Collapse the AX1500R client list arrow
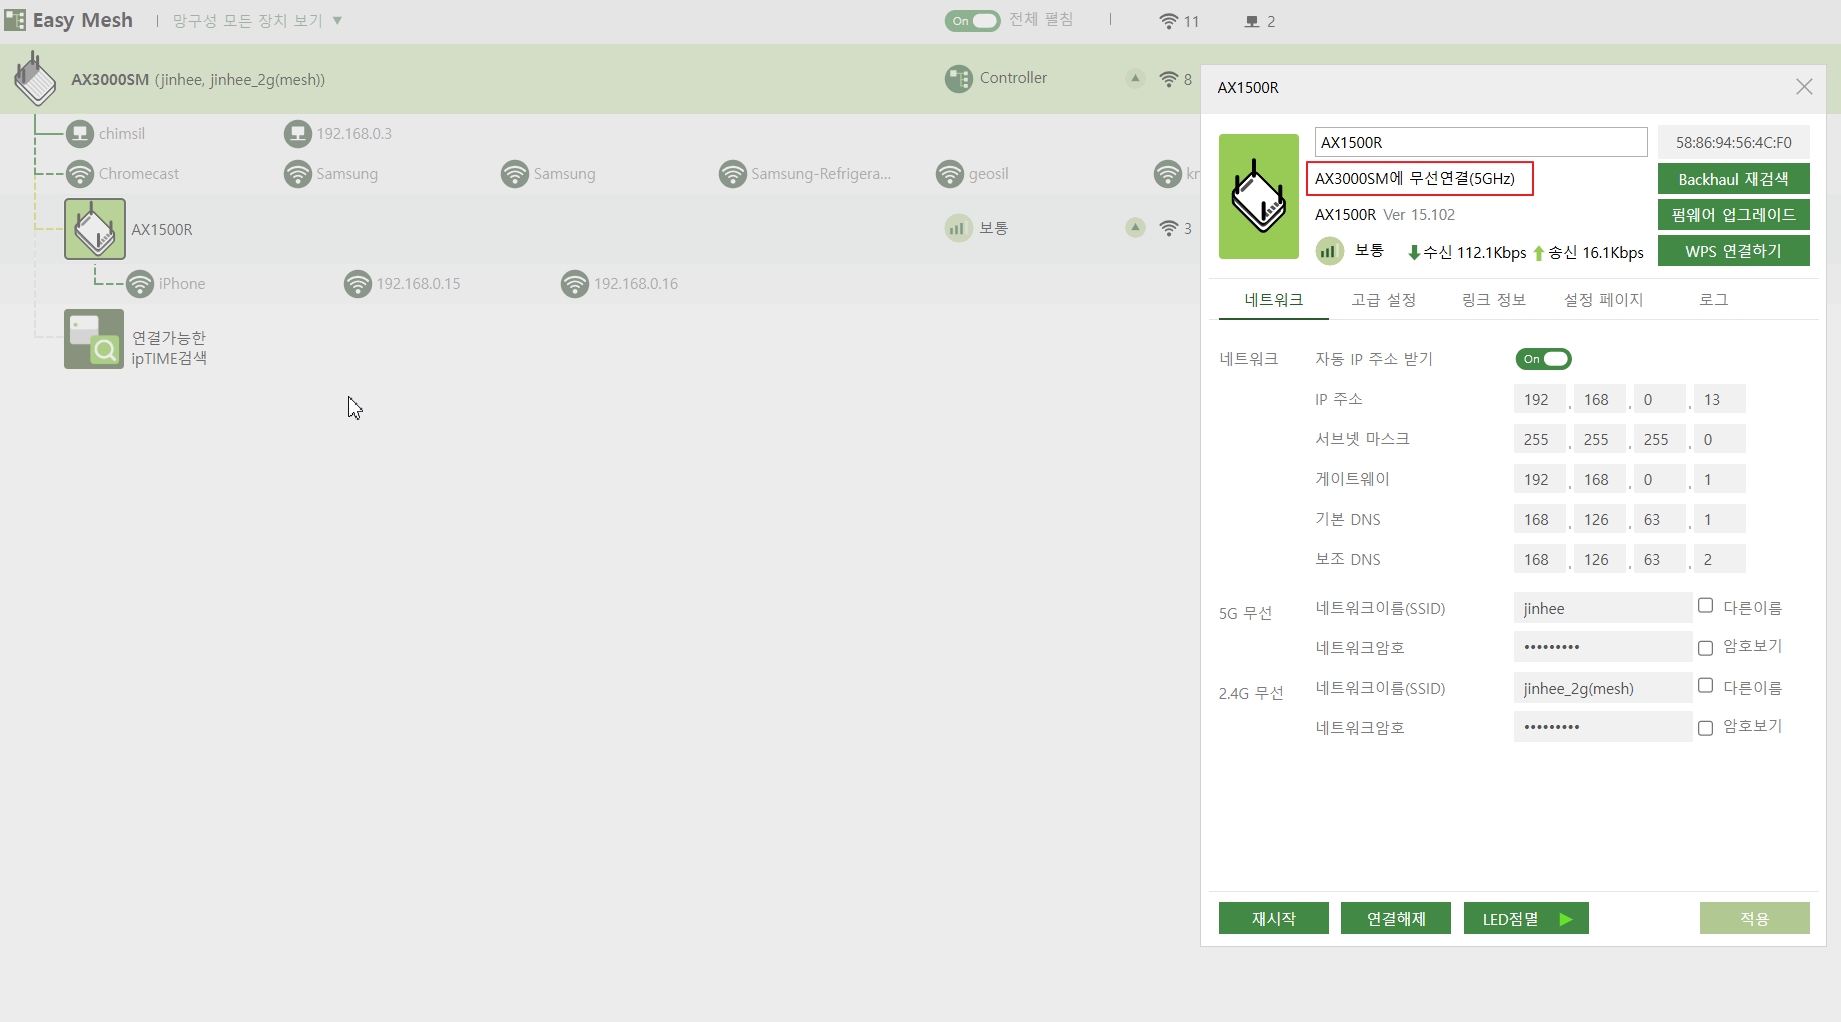 point(1135,227)
